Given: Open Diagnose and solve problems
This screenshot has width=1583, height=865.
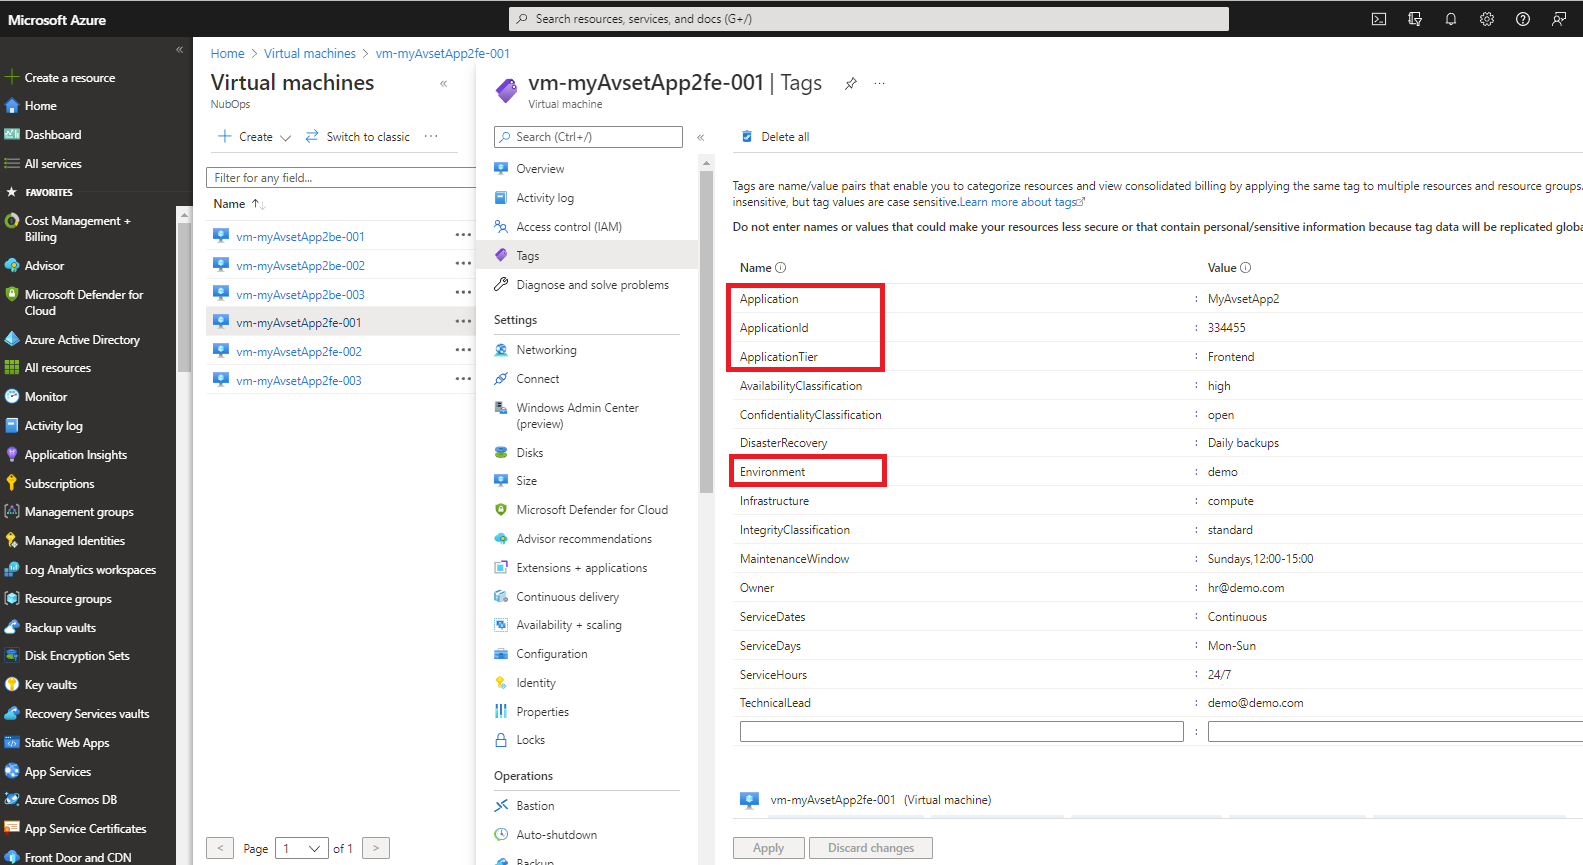Looking at the screenshot, I should (592, 285).
